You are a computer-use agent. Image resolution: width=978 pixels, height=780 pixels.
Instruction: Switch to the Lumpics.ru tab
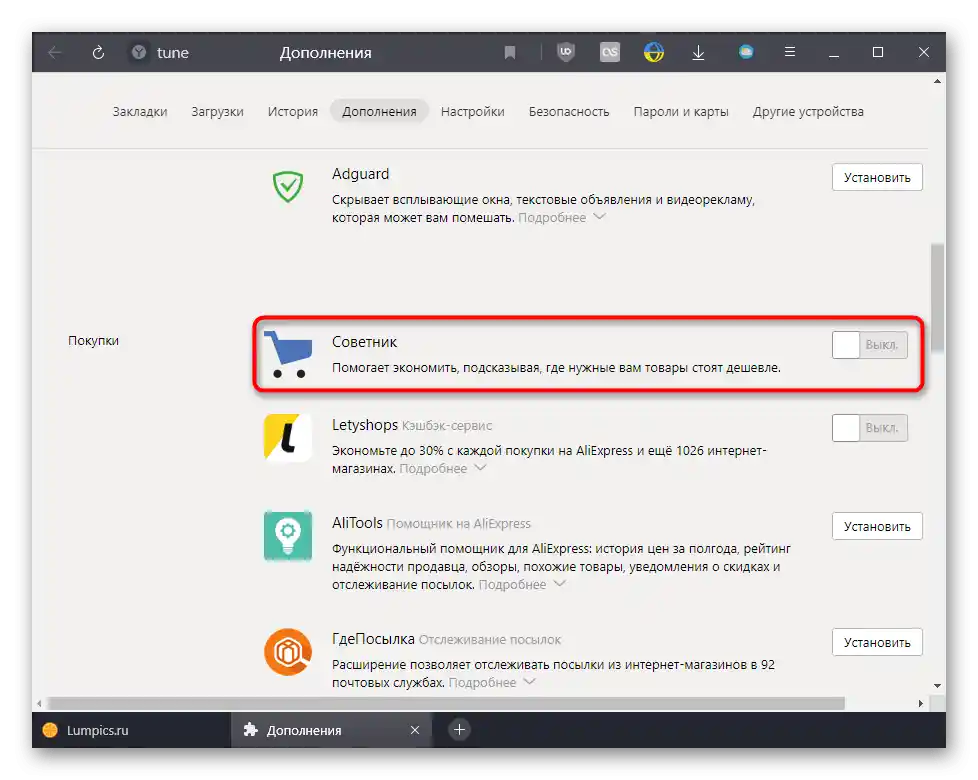coord(132,730)
